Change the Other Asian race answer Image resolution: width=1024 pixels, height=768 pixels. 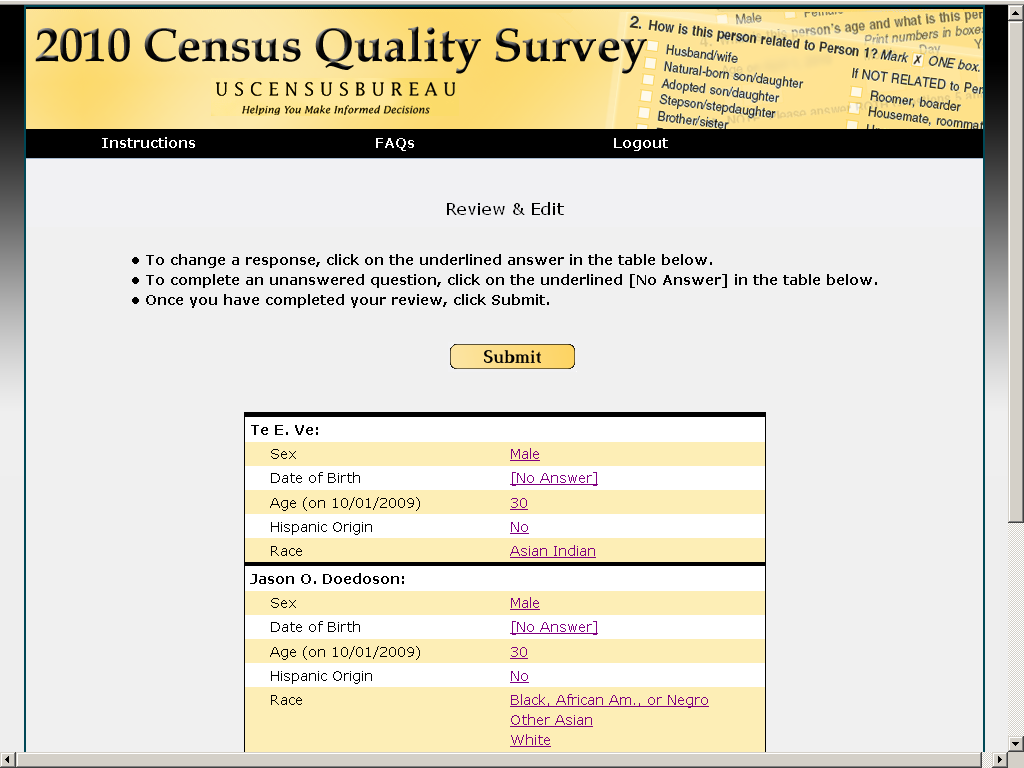551,720
